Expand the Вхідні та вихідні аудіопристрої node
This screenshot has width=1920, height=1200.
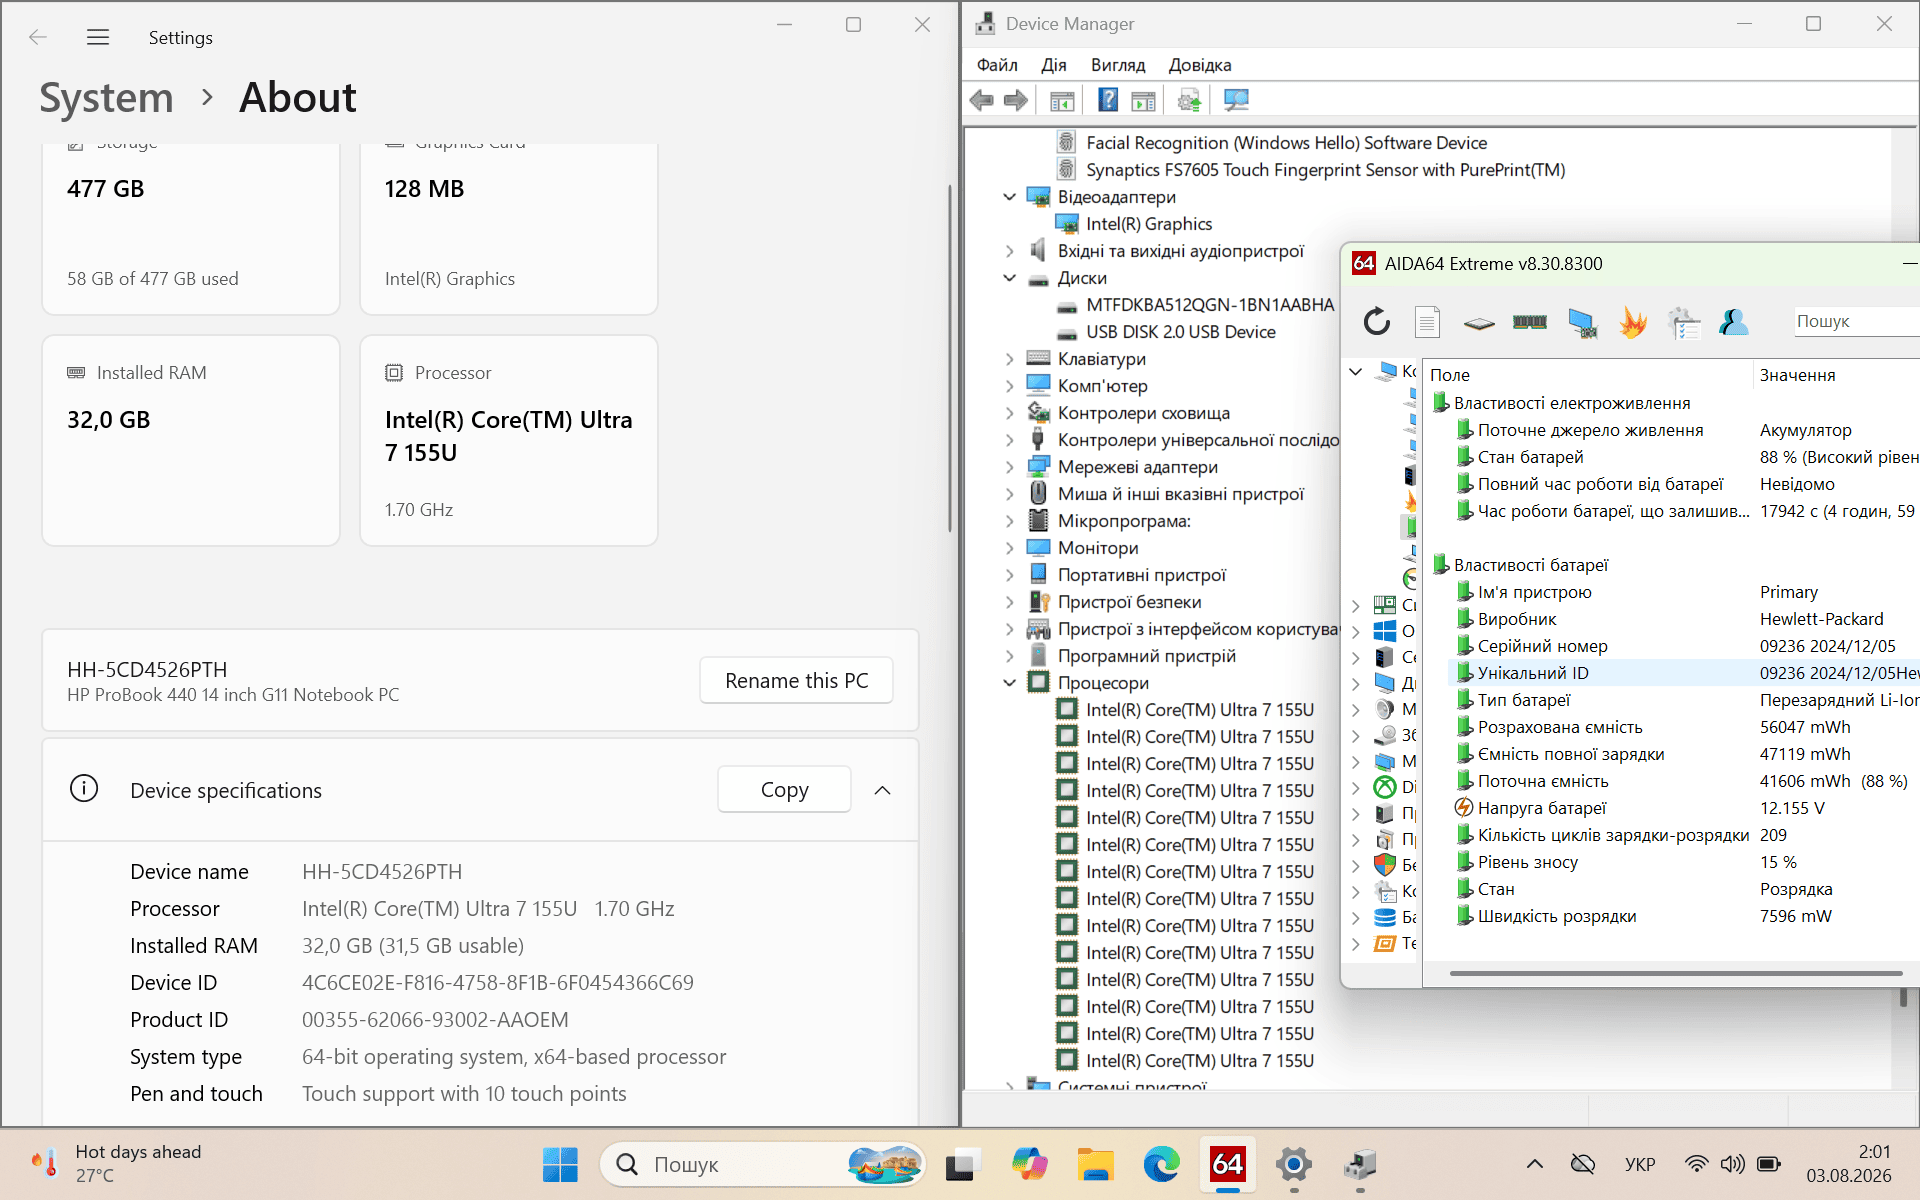tap(1010, 251)
